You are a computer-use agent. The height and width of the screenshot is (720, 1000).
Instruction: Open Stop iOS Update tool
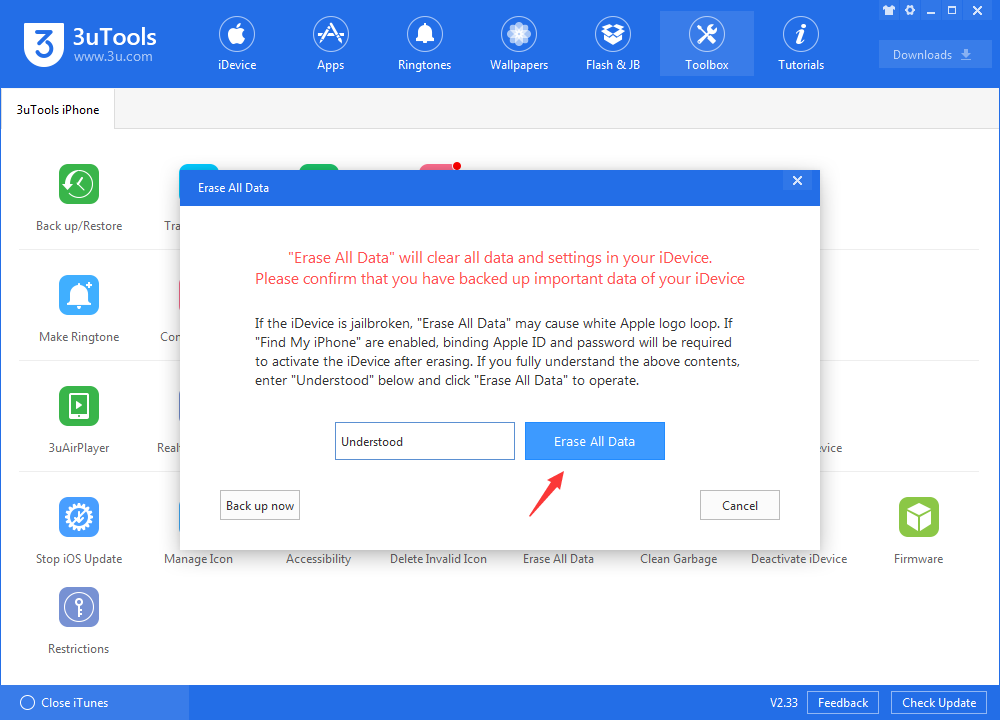click(79, 531)
